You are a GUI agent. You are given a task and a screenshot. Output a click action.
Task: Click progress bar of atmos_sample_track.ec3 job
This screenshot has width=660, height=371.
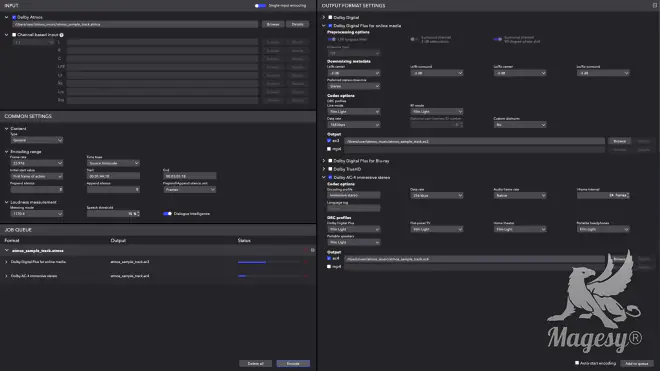point(269,262)
